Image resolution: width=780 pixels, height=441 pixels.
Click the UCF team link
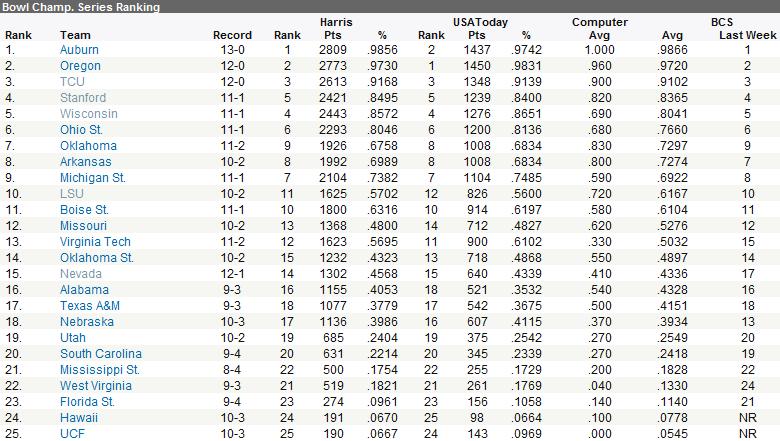(73, 433)
